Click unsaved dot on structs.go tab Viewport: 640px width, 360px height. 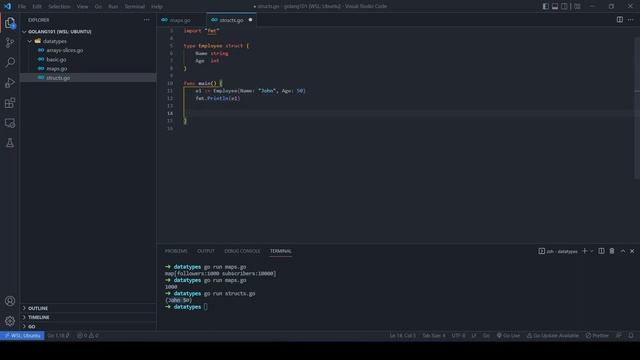[250, 20]
